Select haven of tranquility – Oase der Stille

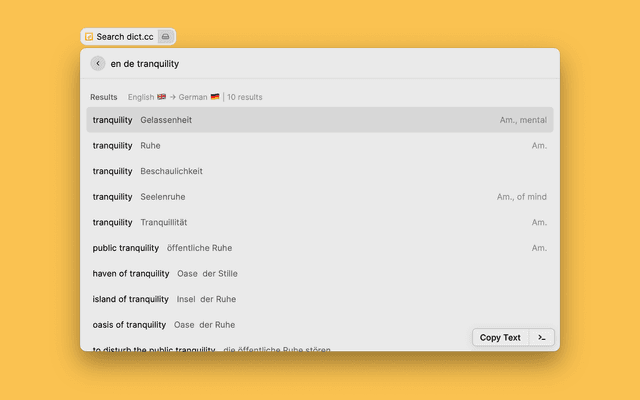[319, 273]
